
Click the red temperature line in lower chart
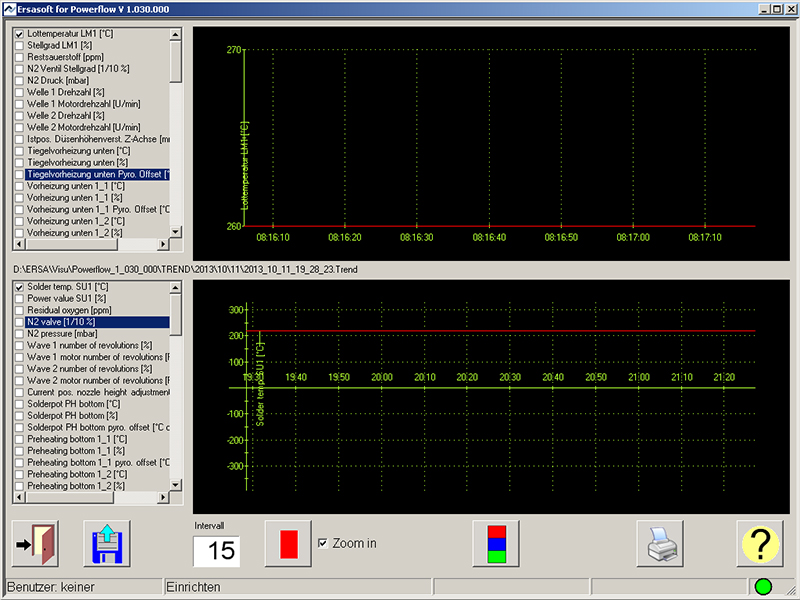[x=500, y=331]
